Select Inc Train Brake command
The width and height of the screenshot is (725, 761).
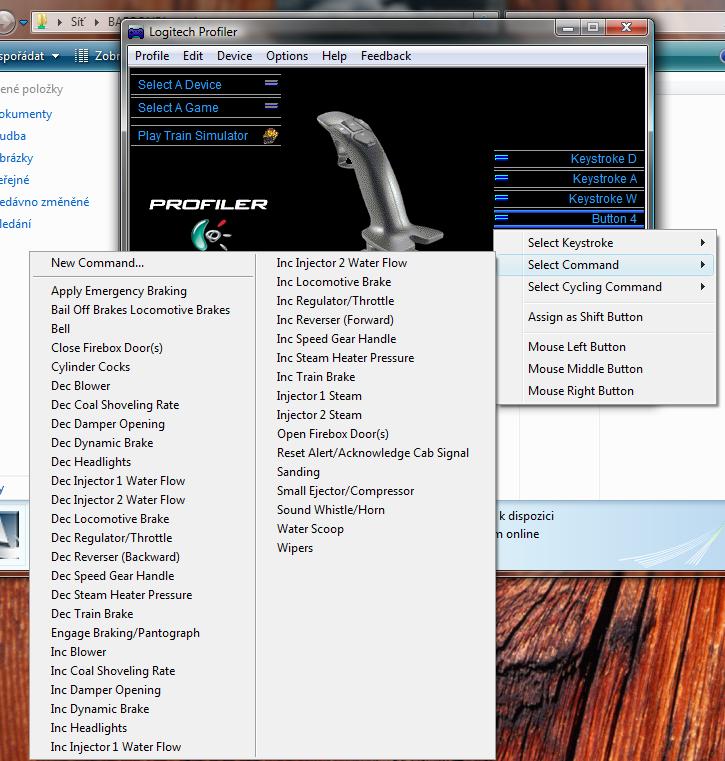(x=316, y=377)
